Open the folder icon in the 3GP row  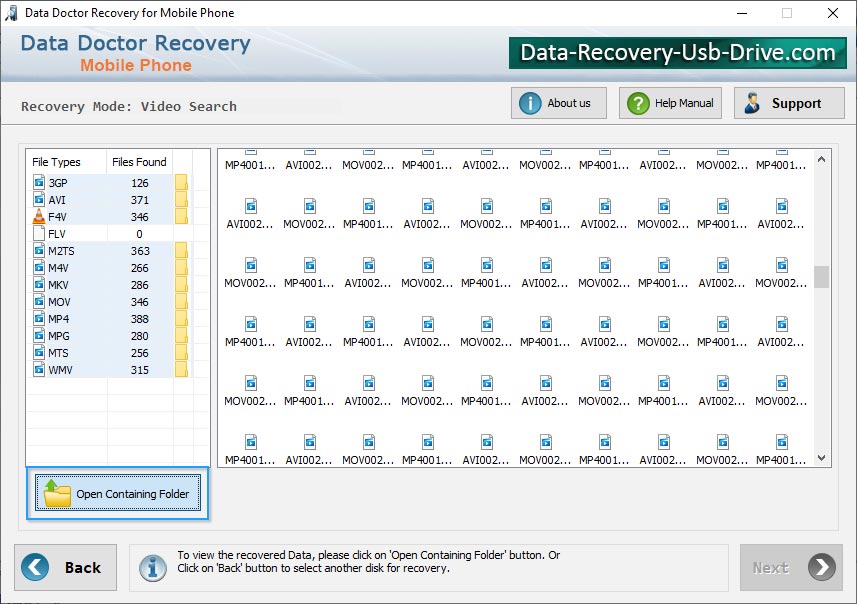[181, 182]
